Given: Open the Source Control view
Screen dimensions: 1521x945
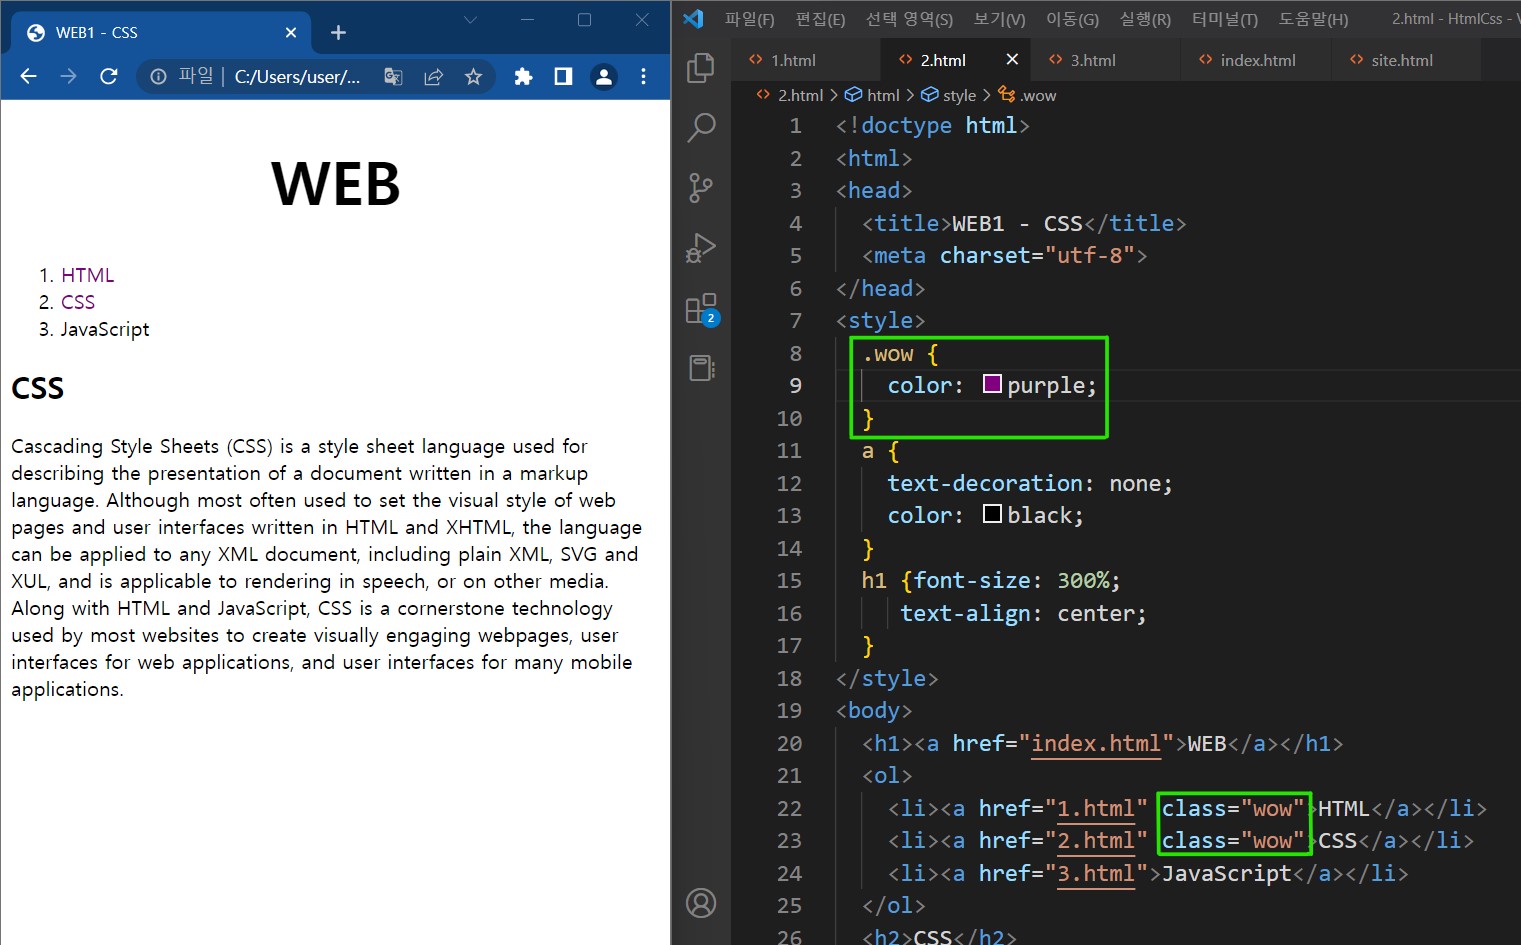Looking at the screenshot, I should click(701, 187).
